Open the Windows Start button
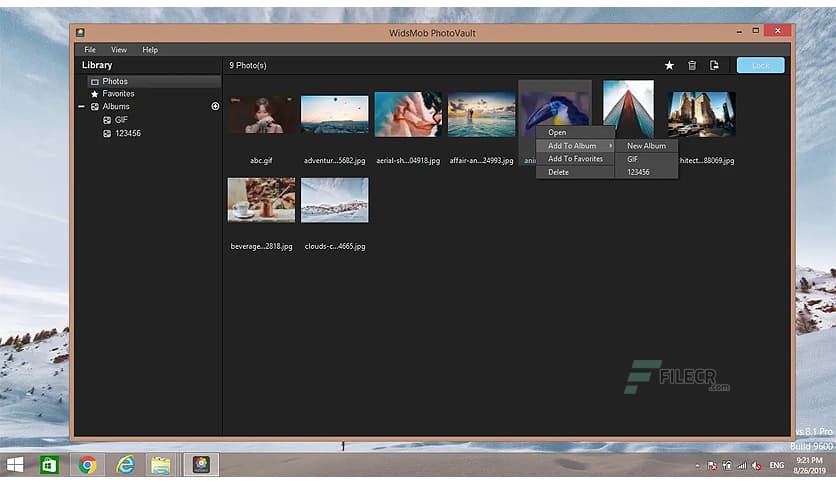 point(15,465)
